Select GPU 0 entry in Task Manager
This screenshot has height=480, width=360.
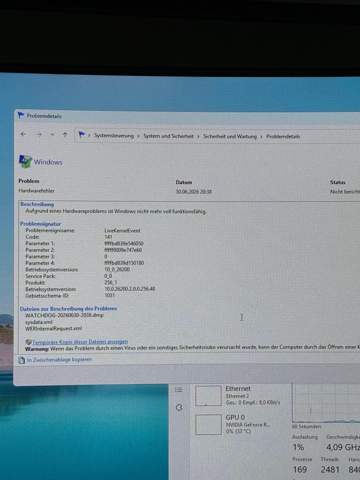pyautogui.click(x=238, y=424)
